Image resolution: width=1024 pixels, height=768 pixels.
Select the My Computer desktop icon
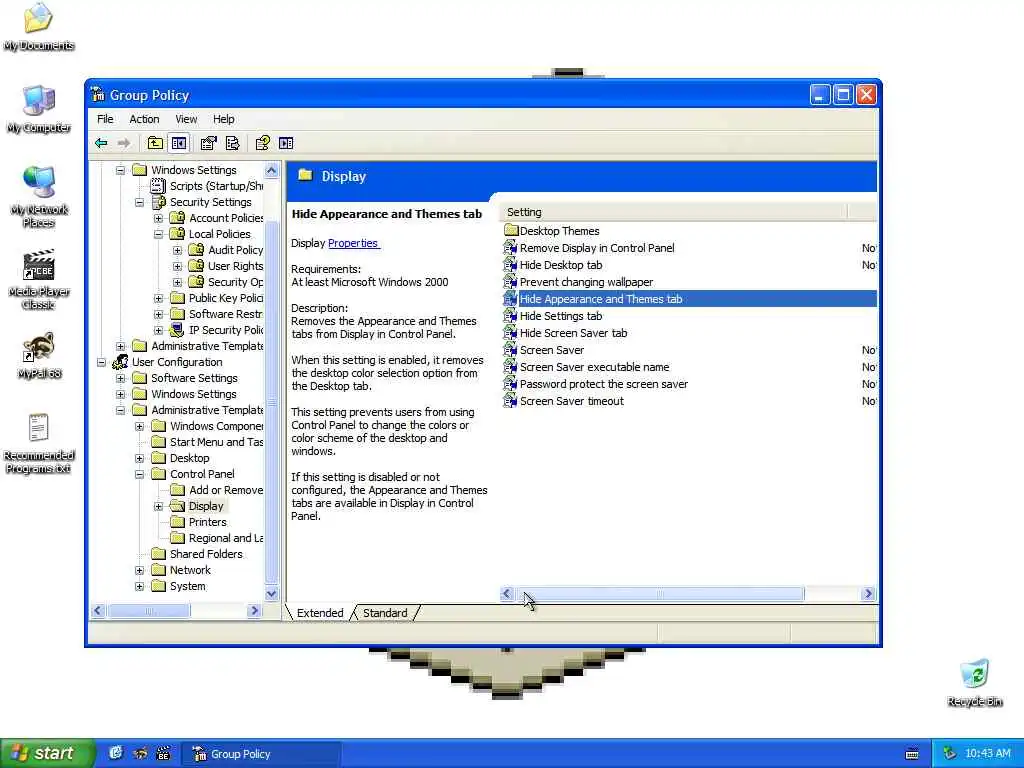coord(39,108)
